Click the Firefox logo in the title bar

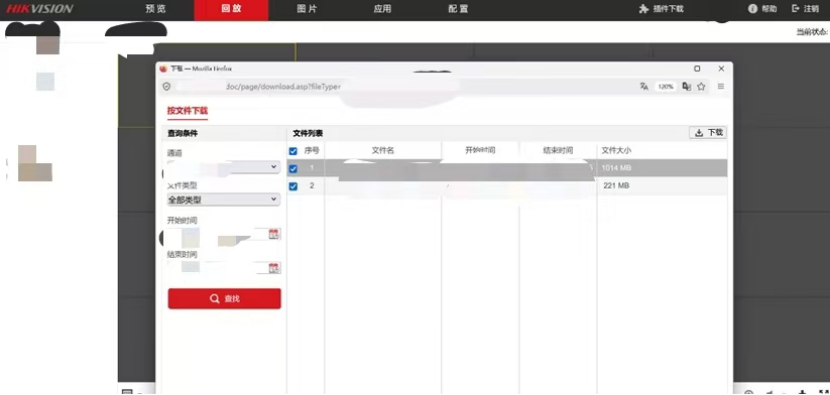coord(163,69)
